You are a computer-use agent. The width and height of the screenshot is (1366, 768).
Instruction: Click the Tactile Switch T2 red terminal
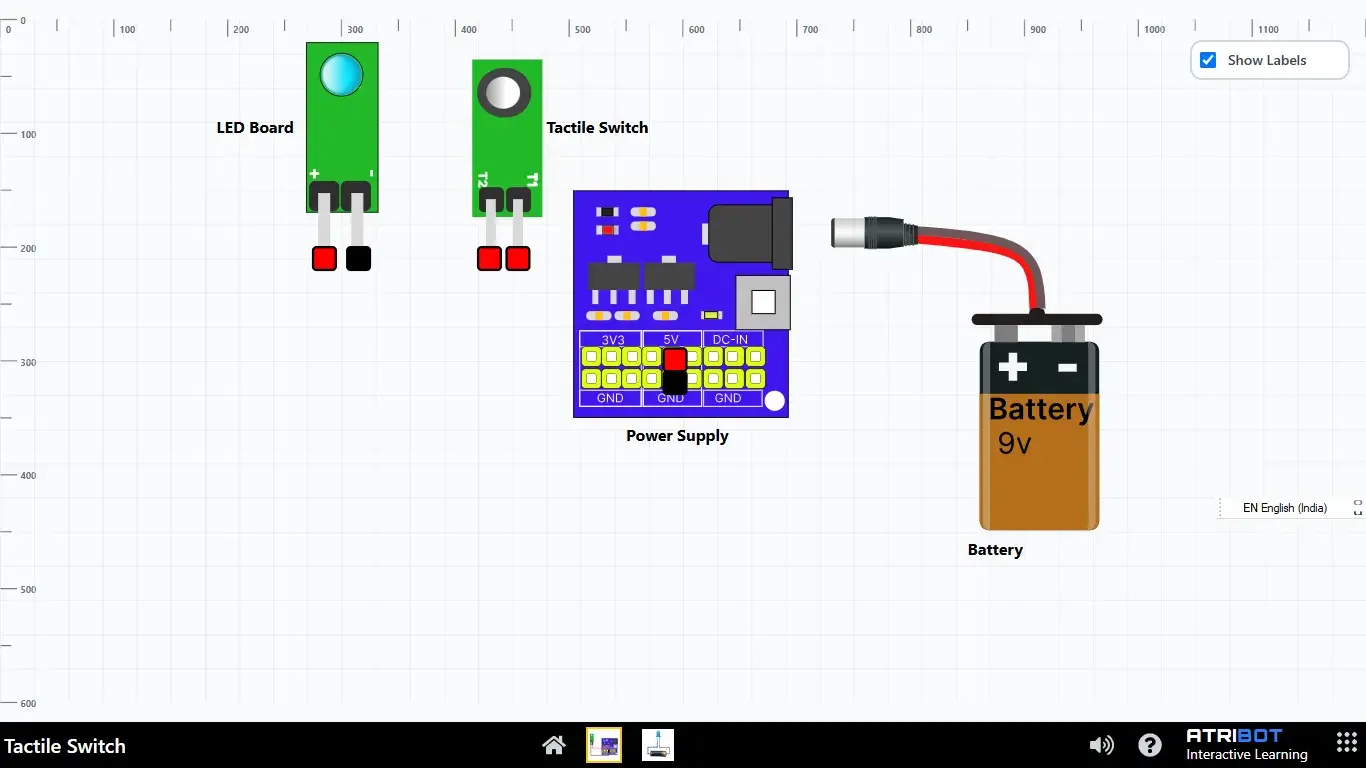(489, 258)
